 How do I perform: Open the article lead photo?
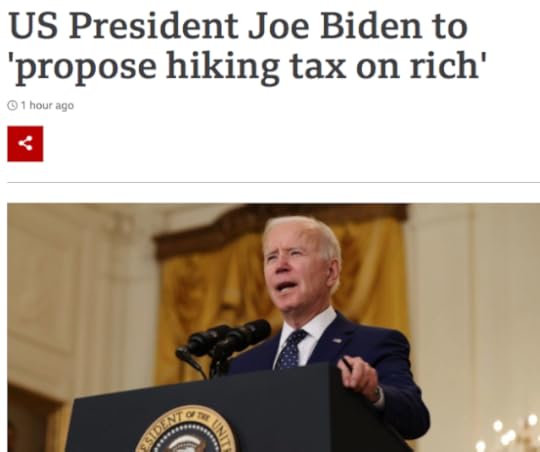pos(273,328)
